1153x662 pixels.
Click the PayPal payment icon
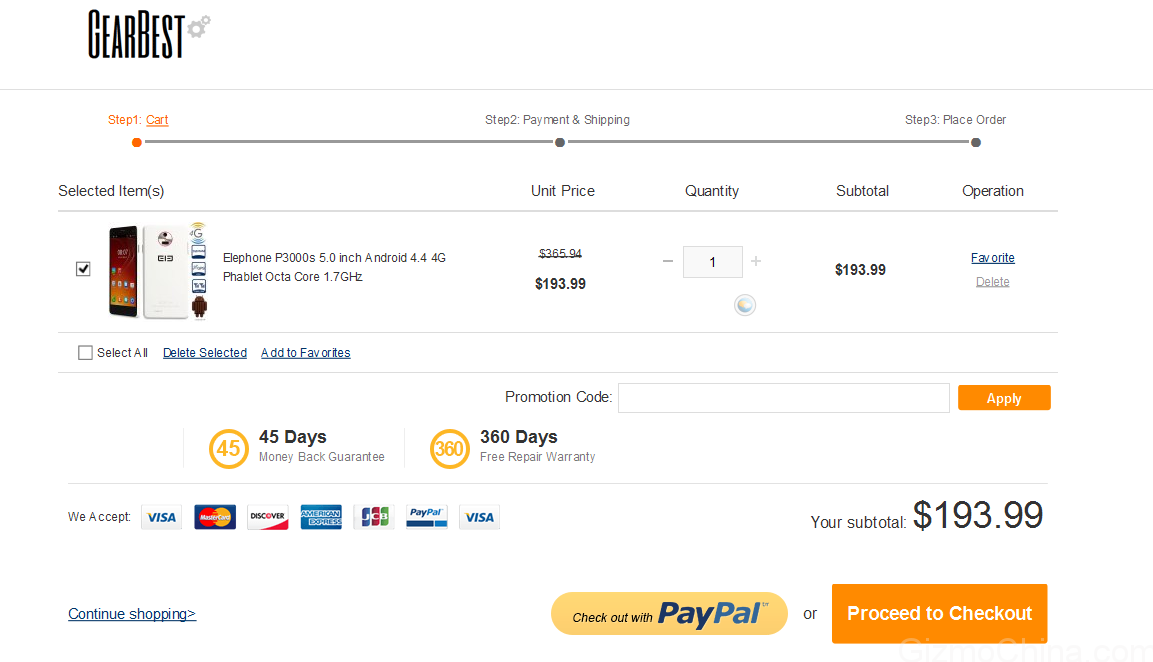(x=427, y=517)
